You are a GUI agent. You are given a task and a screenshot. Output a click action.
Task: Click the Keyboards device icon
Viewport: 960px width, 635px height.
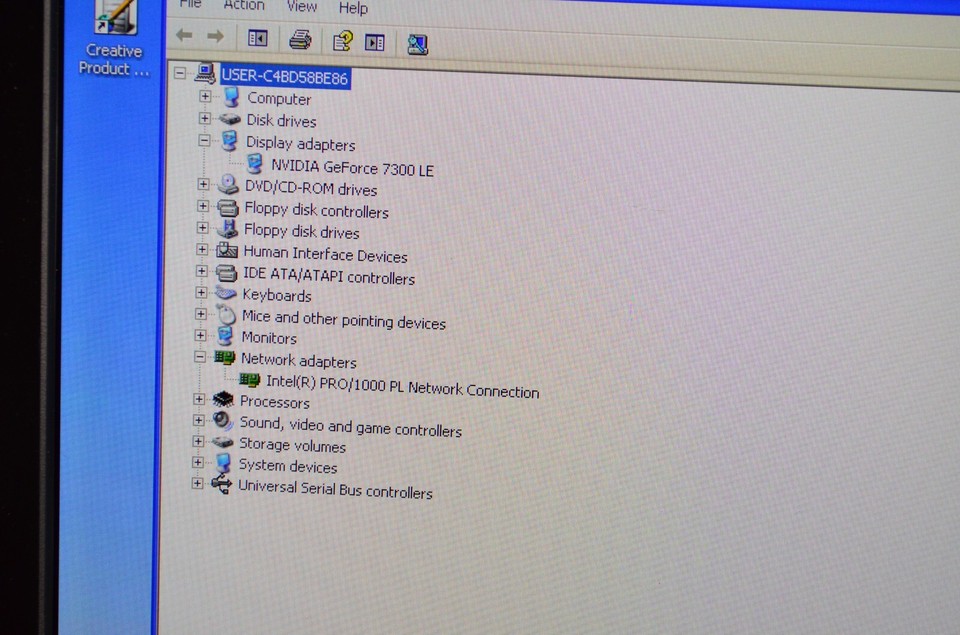coord(224,293)
